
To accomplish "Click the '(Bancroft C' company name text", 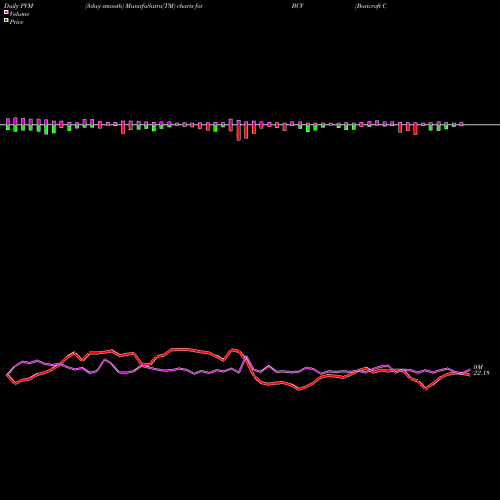I will tap(371, 6).
